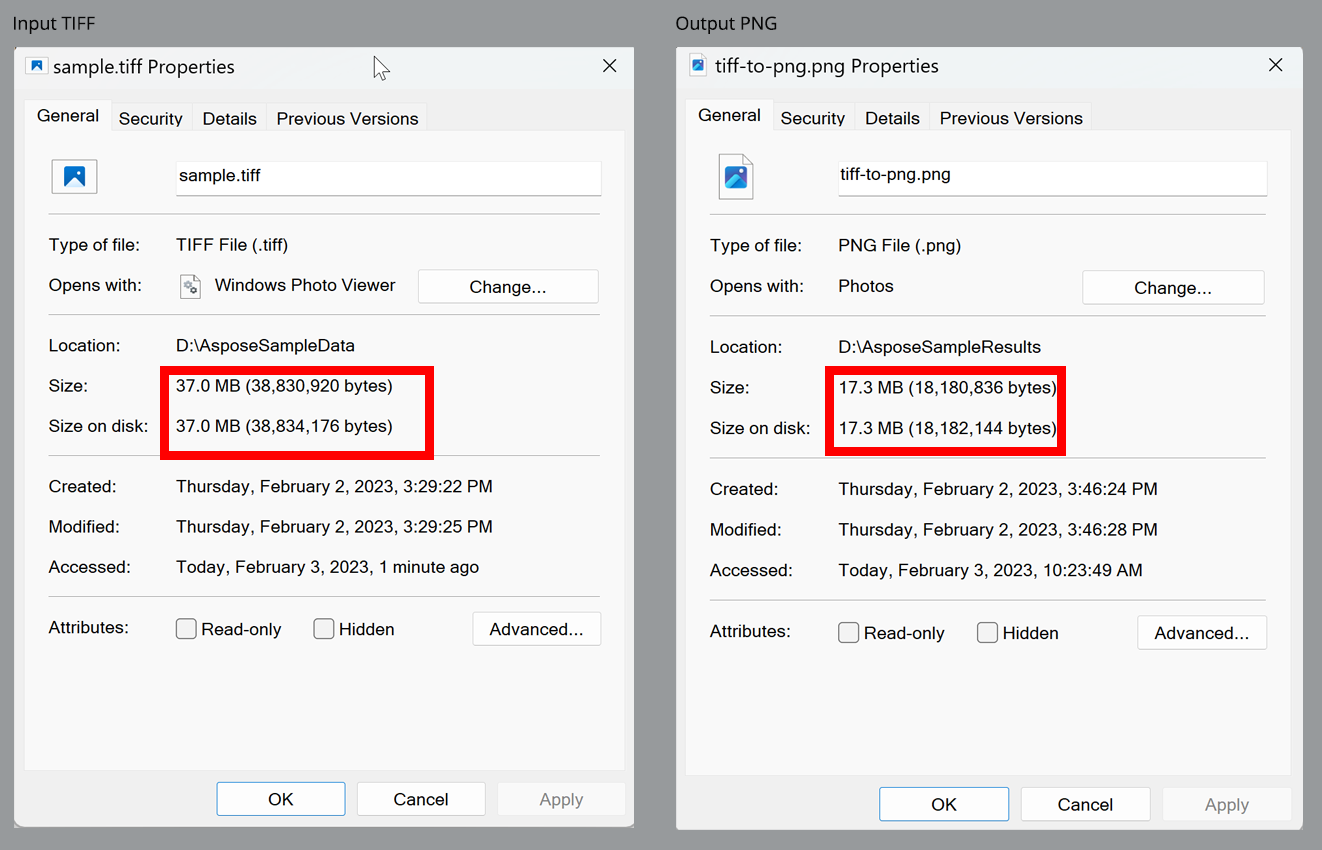Click the sample.tiff file icon
The image size is (1322, 850).
pos(74,176)
